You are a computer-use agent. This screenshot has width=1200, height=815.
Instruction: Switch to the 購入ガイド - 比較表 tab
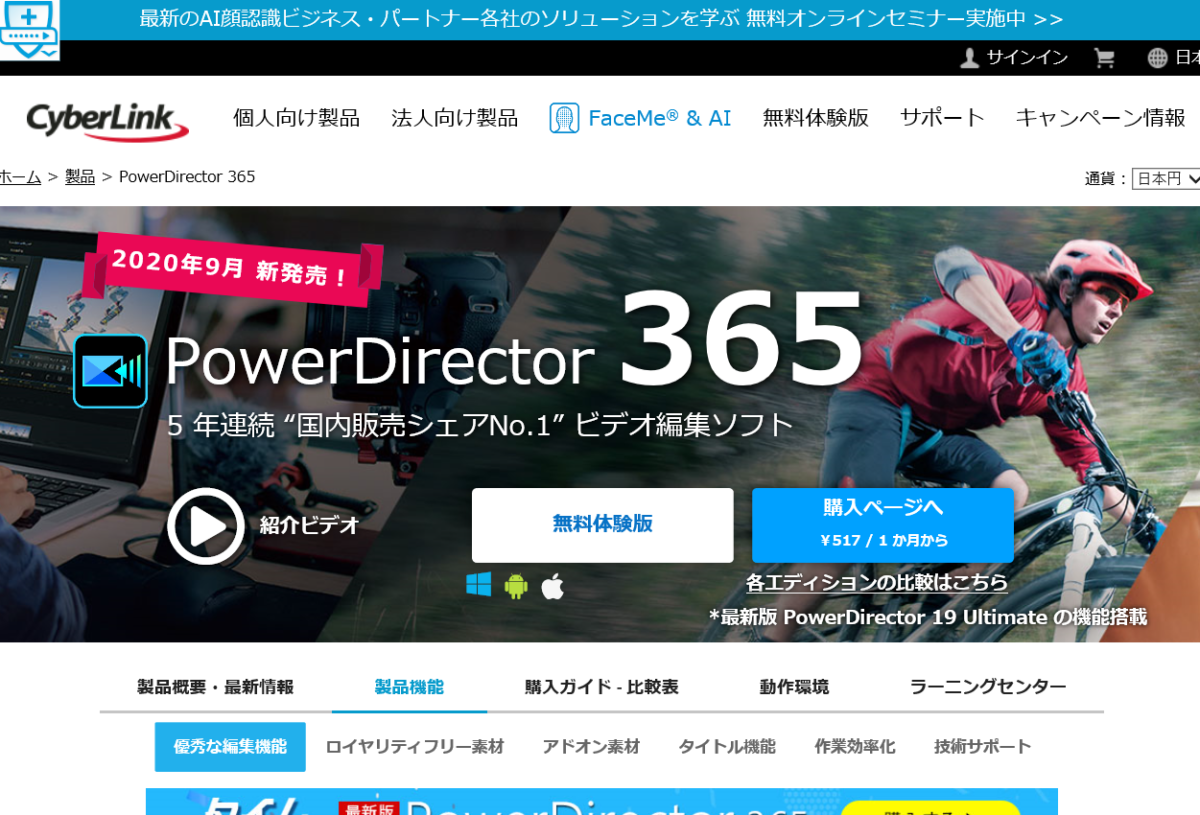click(601, 687)
